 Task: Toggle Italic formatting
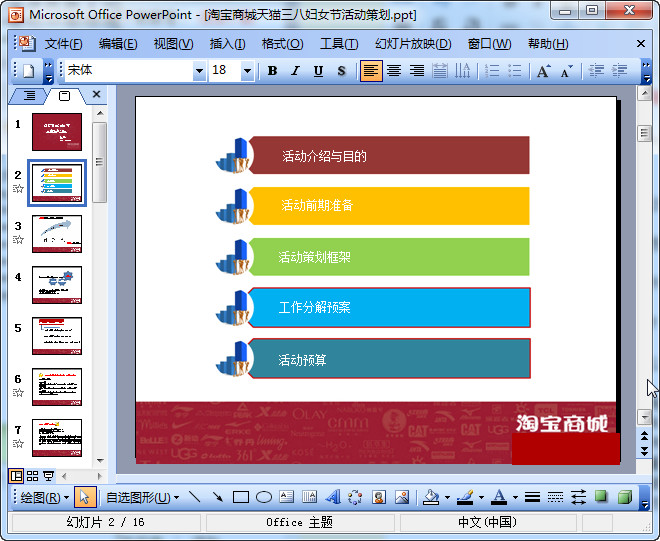point(295,71)
